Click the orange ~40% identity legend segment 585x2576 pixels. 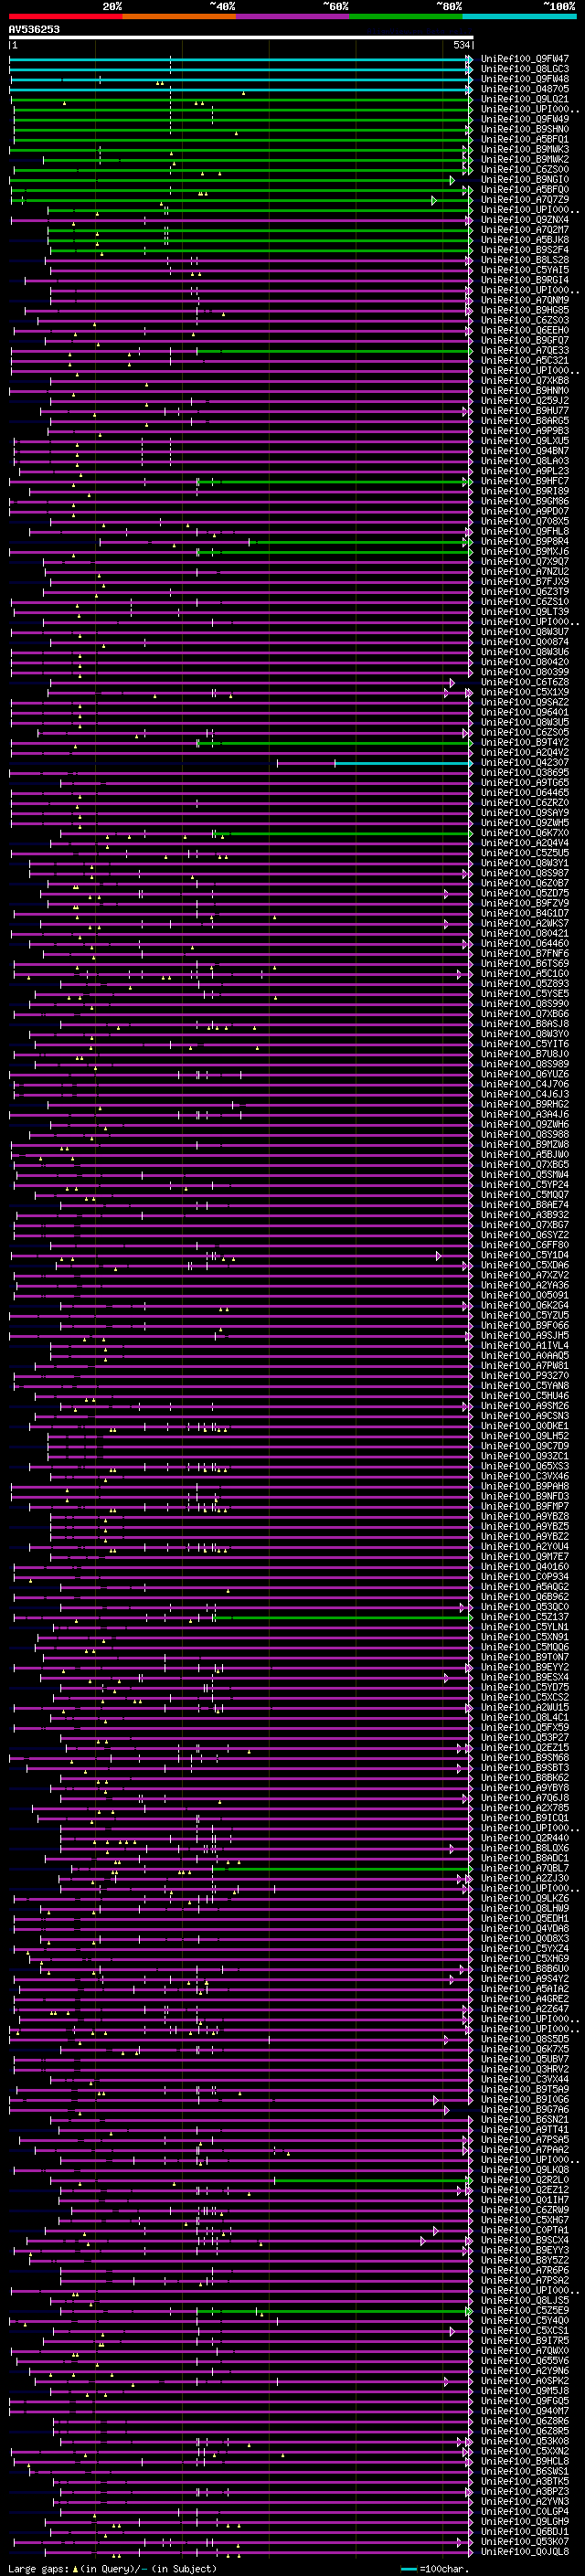click(x=179, y=16)
